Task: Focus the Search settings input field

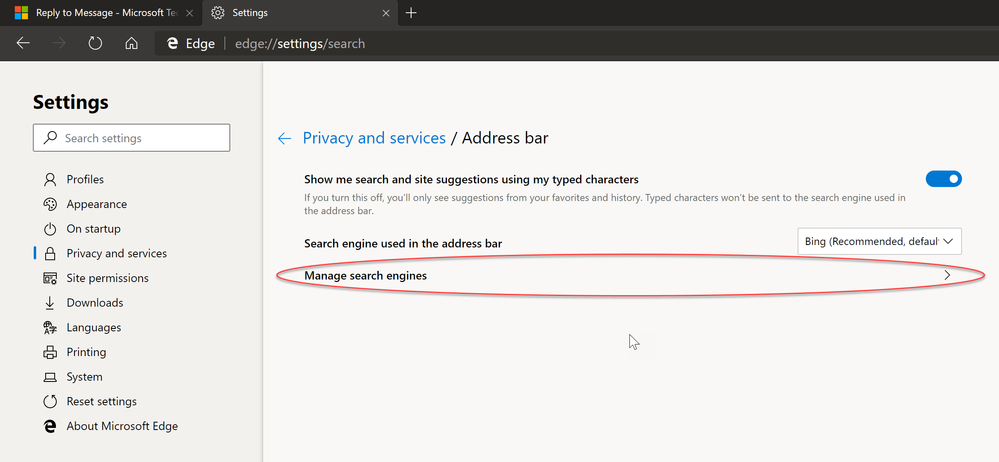Action: pyautogui.click(x=131, y=138)
